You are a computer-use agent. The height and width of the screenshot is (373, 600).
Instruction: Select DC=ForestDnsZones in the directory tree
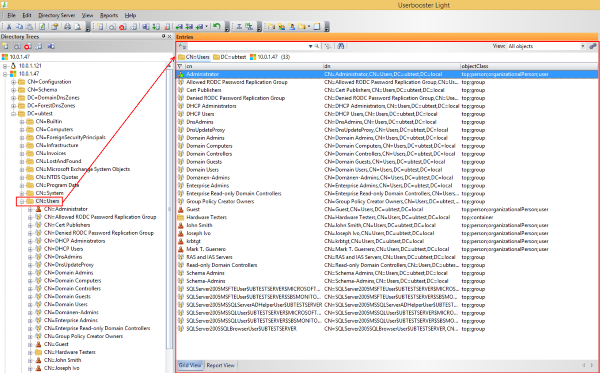(51, 106)
